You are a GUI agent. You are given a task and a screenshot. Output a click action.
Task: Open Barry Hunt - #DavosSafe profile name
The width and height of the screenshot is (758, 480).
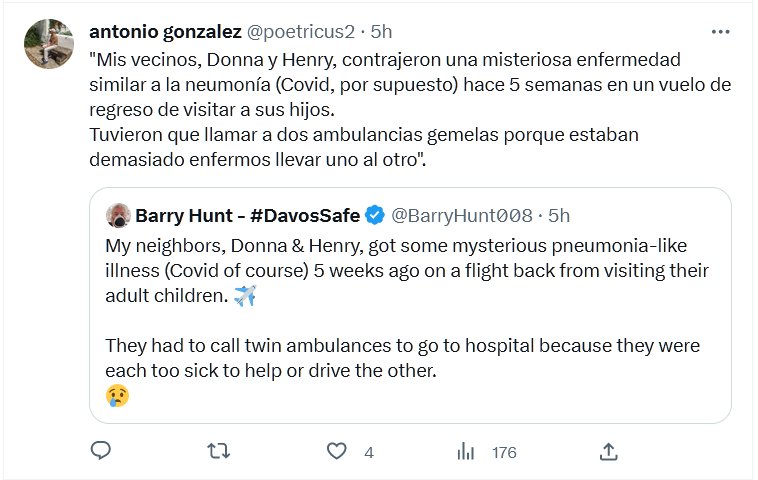[247, 215]
